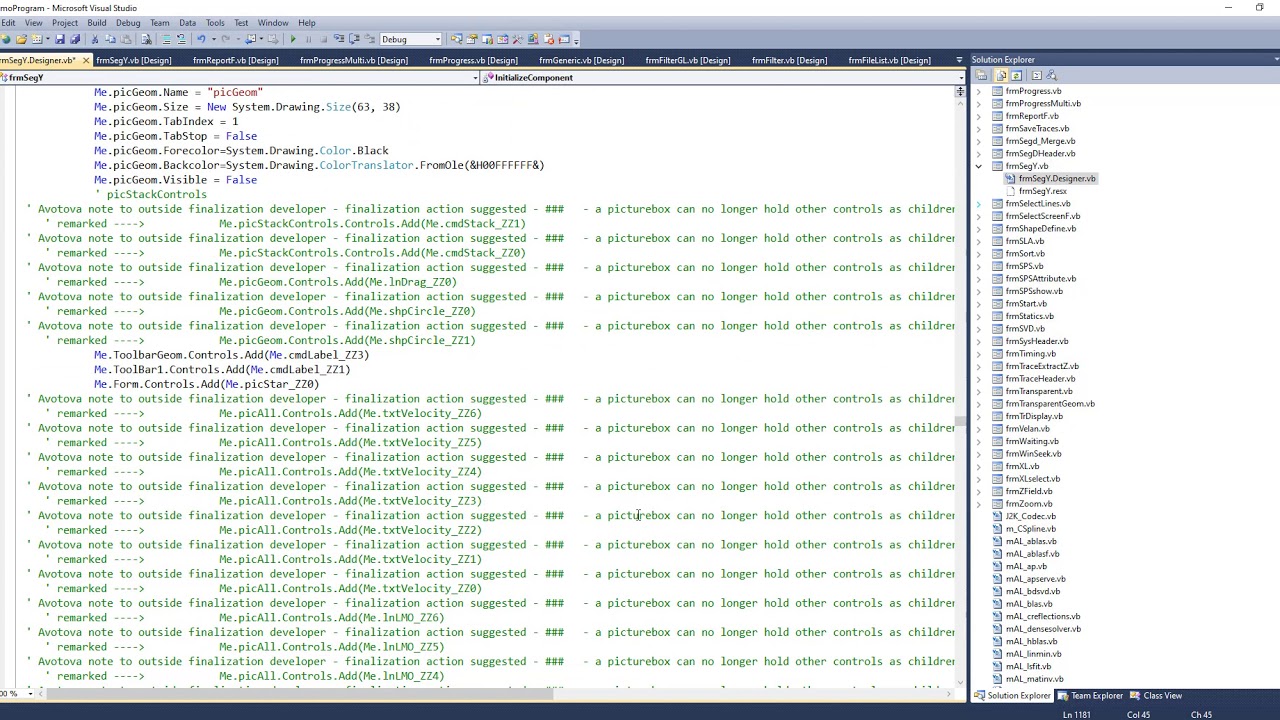
Task: Switch to frmSegY.vb [Design] tab
Action: tap(133, 60)
